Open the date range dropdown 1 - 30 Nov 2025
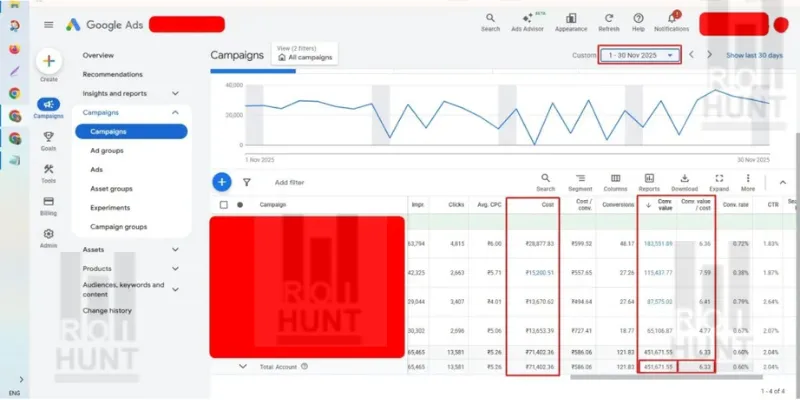The height and width of the screenshot is (400, 800). pos(639,55)
